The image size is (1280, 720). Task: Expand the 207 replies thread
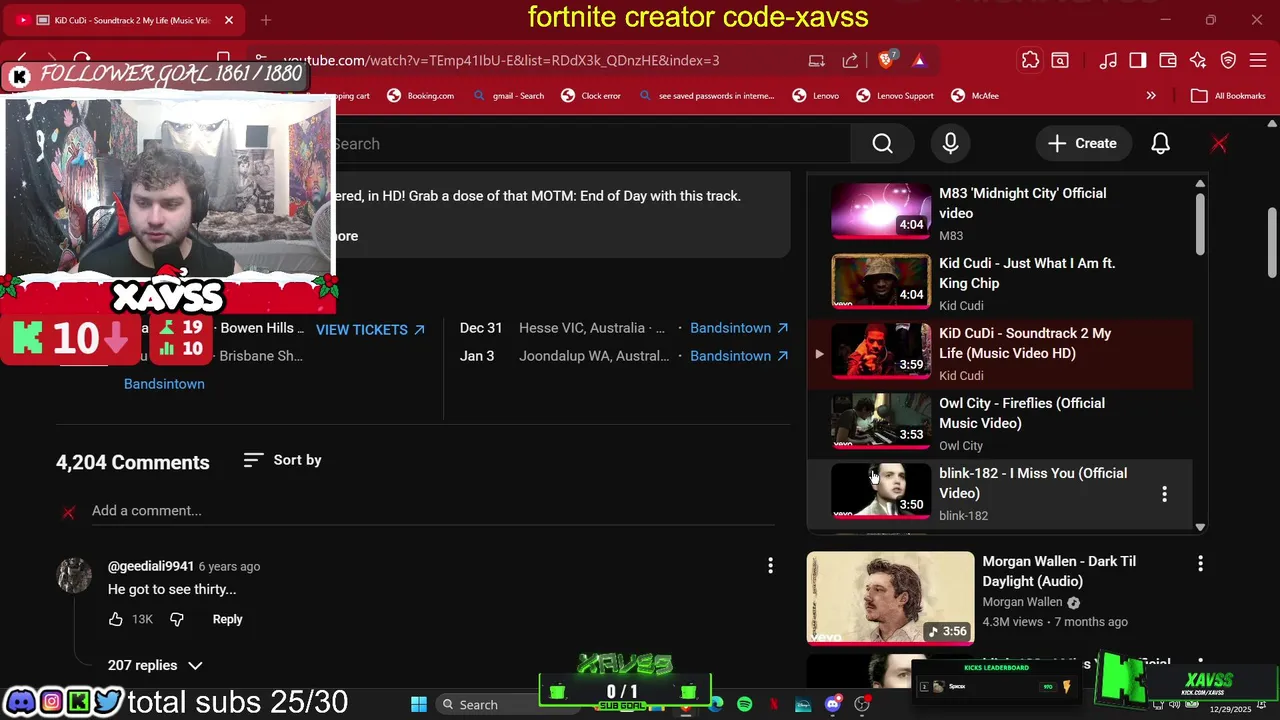point(155,665)
